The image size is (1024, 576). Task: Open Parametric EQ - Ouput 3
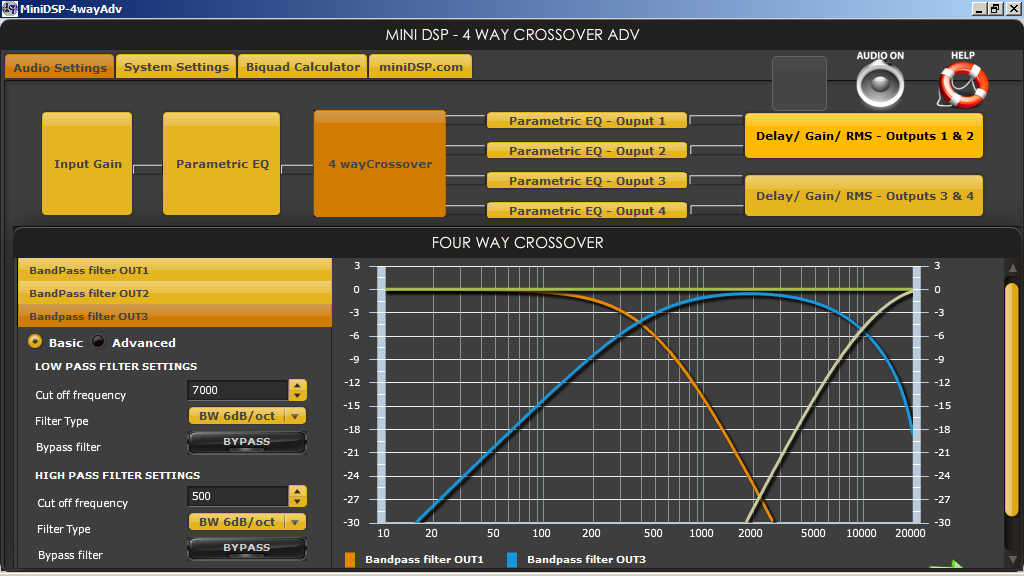pyautogui.click(x=587, y=180)
